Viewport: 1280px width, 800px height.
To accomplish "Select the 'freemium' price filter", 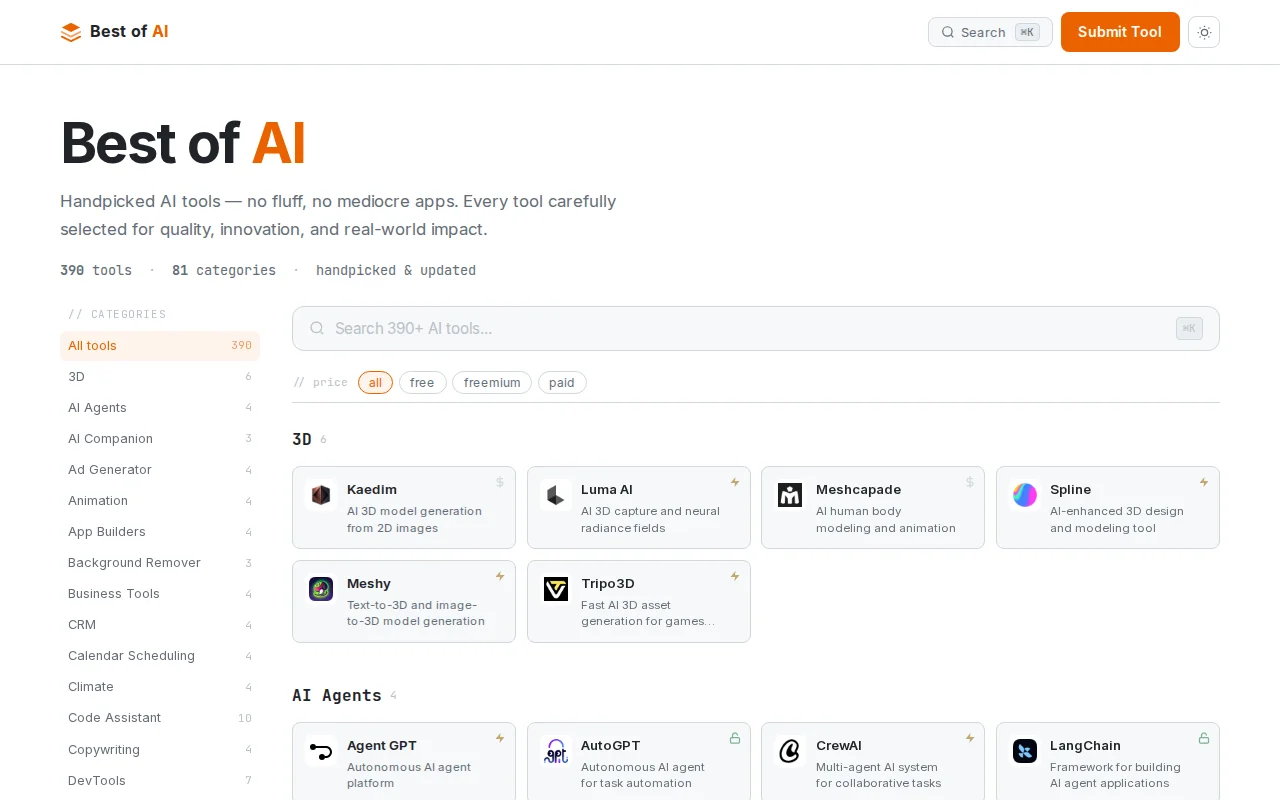I will (492, 382).
